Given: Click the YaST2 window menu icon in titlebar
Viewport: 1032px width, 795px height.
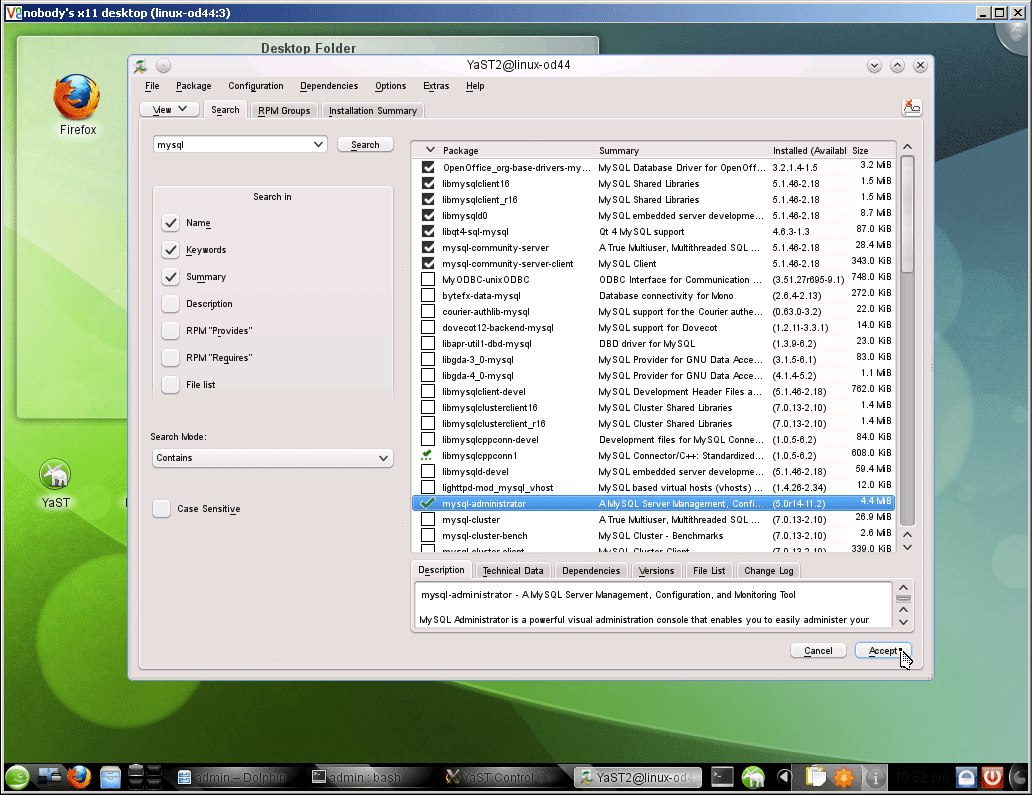Looking at the screenshot, I should pos(140,66).
